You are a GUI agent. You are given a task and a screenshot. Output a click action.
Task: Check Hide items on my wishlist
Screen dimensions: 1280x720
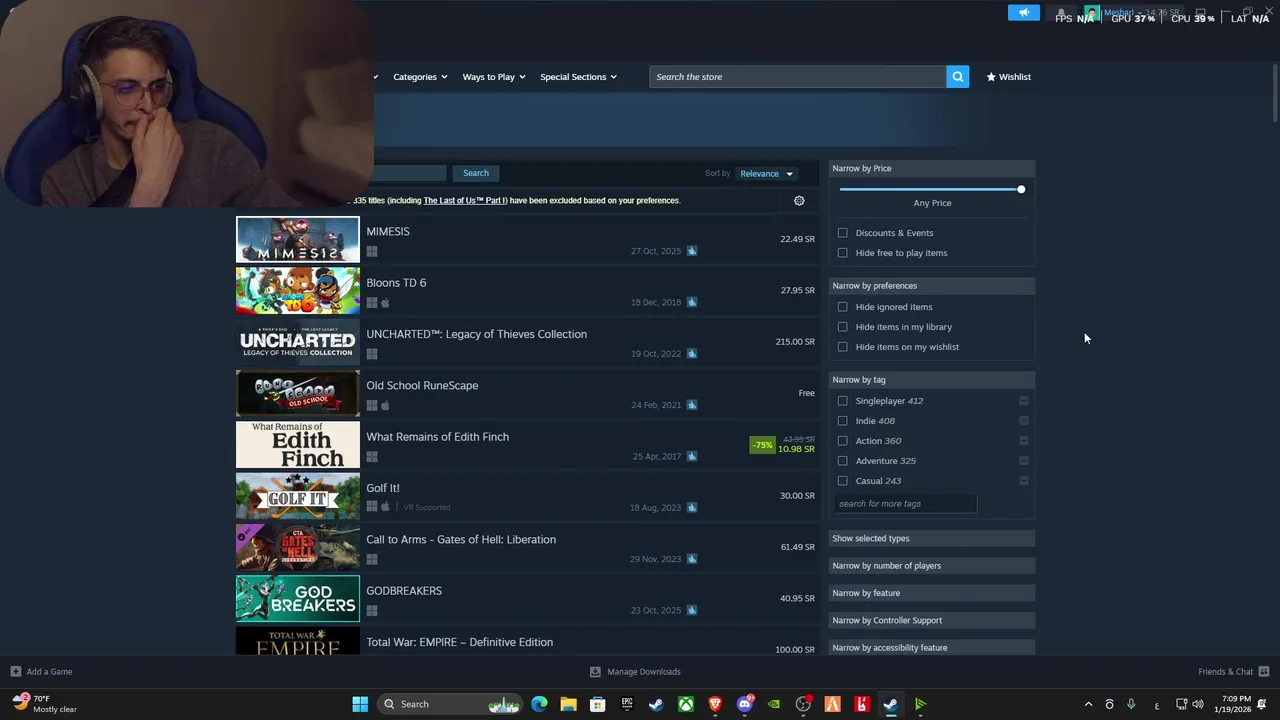pos(842,347)
